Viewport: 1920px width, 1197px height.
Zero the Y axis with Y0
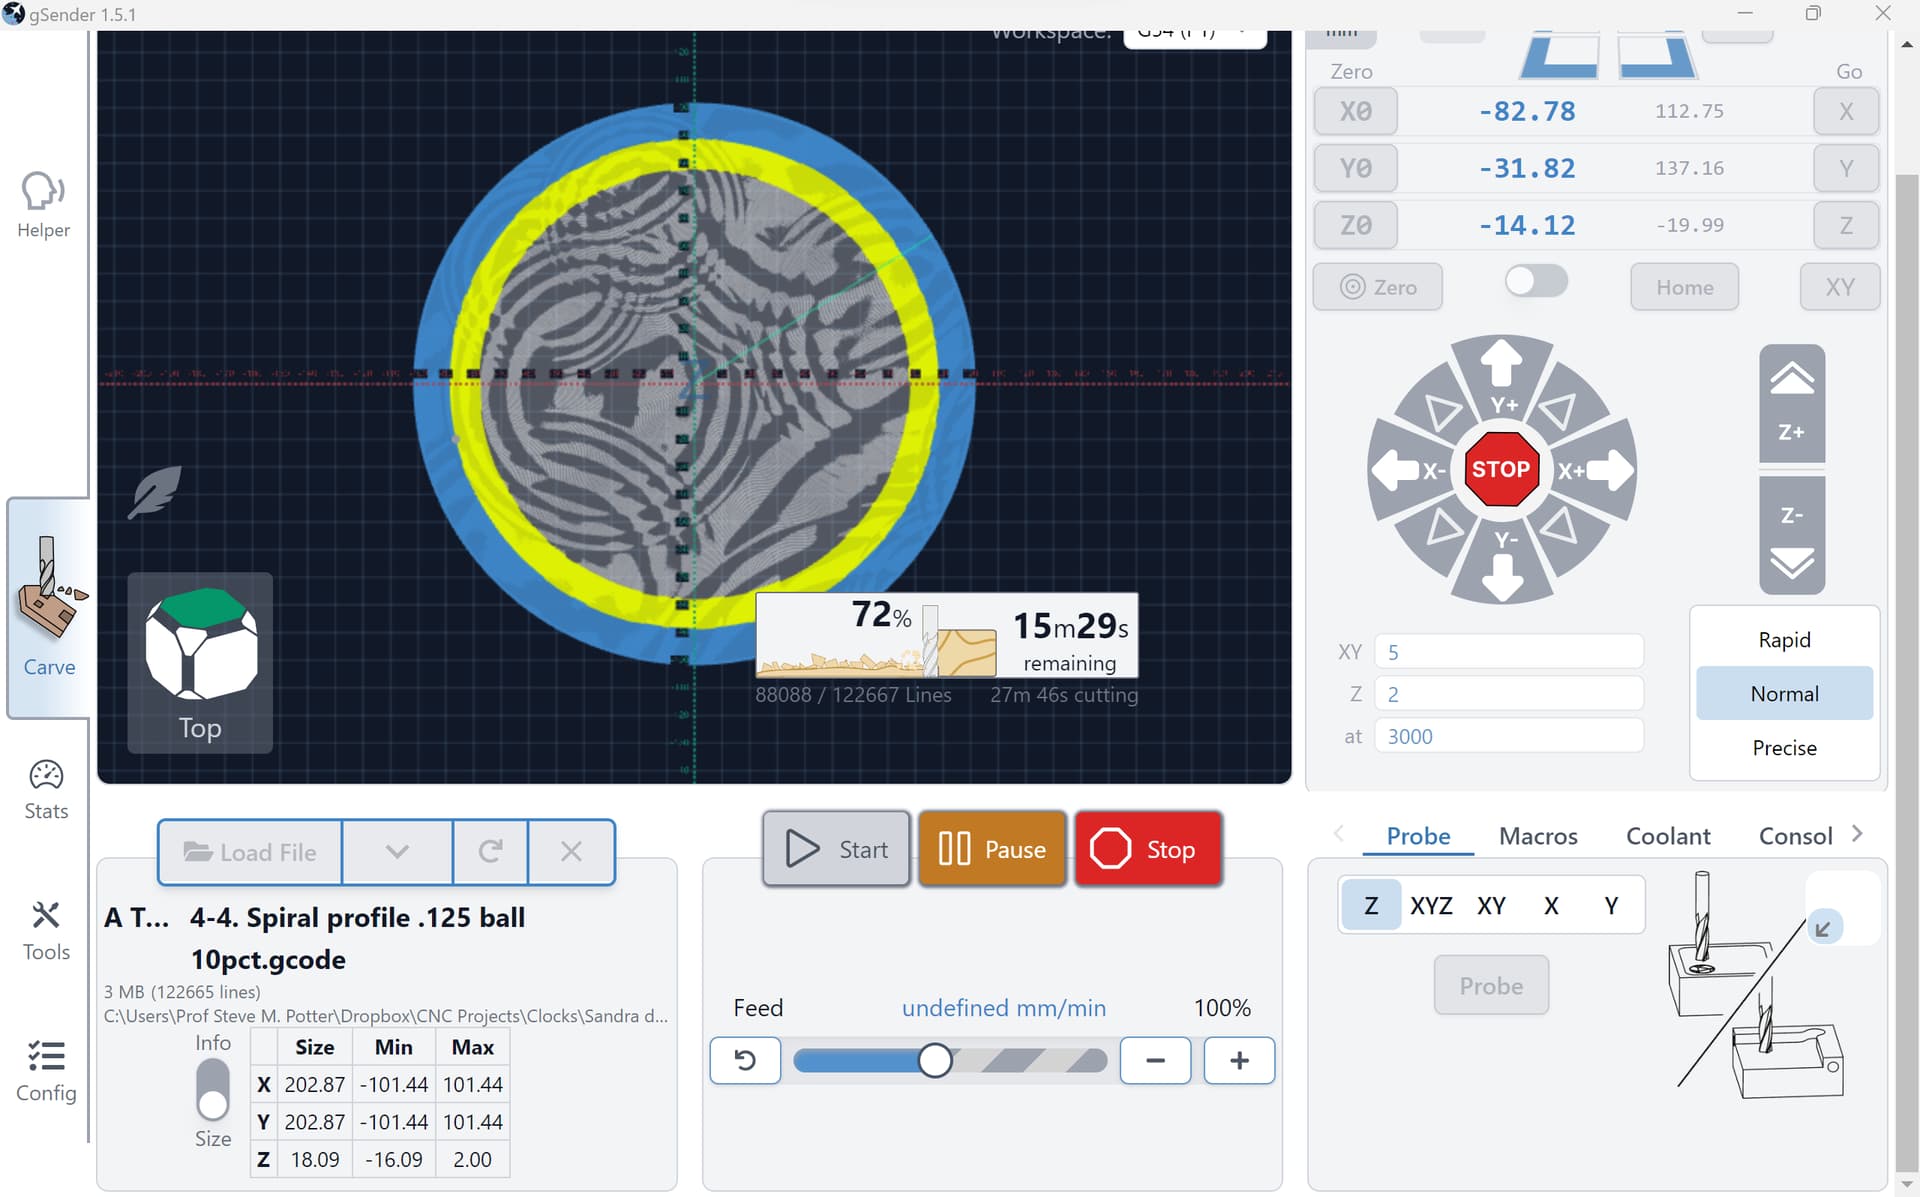pos(1355,168)
